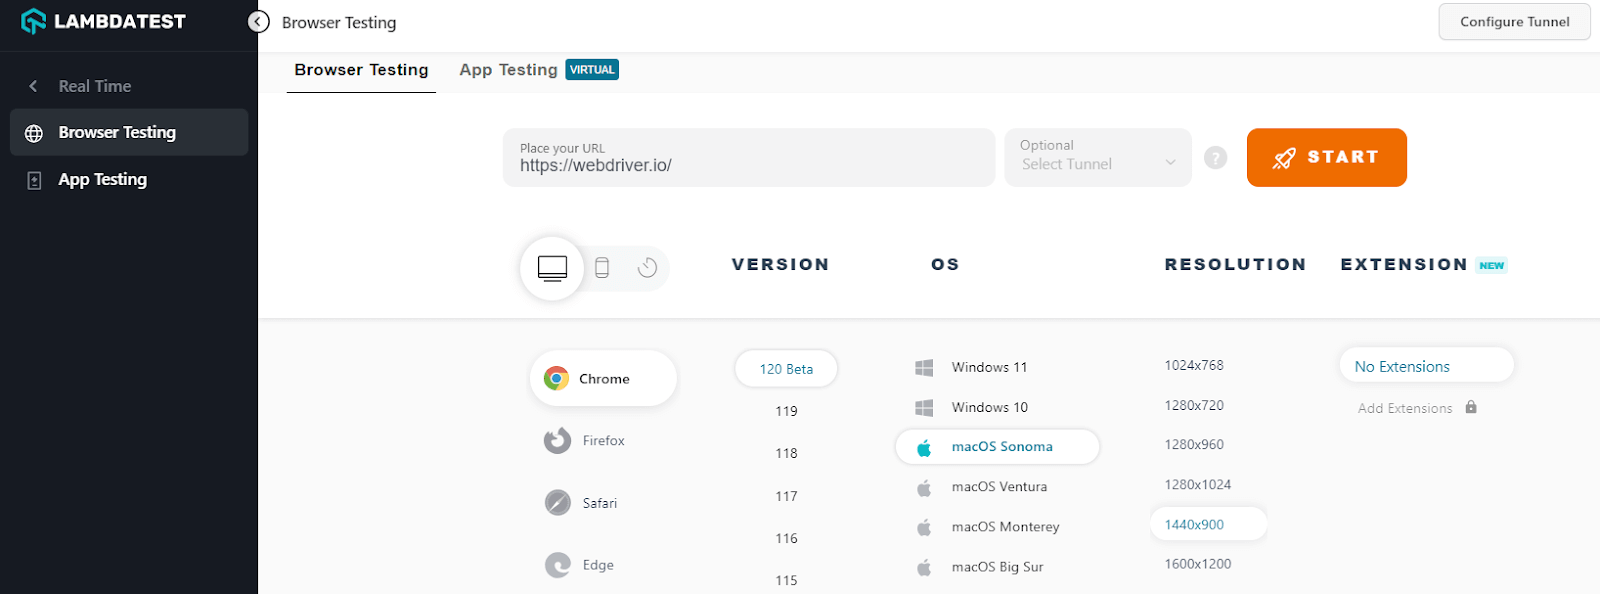Select Browser Testing in the sidebar
The height and width of the screenshot is (594, 1600).
129,132
